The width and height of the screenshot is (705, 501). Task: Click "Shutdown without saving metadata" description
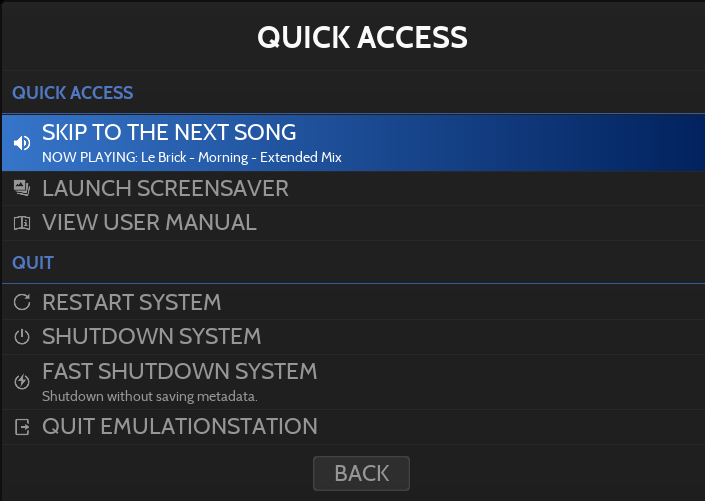coord(150,396)
